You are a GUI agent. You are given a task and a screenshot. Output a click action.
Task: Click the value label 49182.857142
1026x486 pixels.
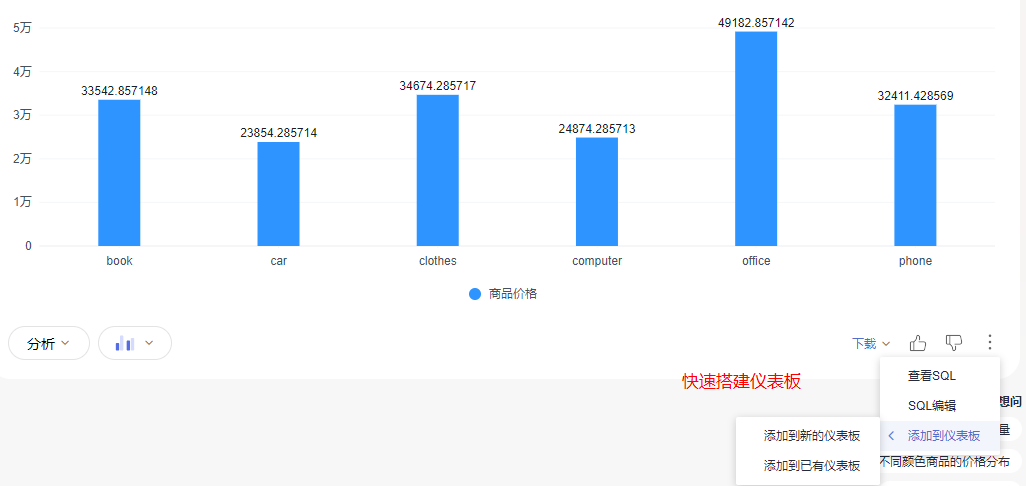coord(756,23)
